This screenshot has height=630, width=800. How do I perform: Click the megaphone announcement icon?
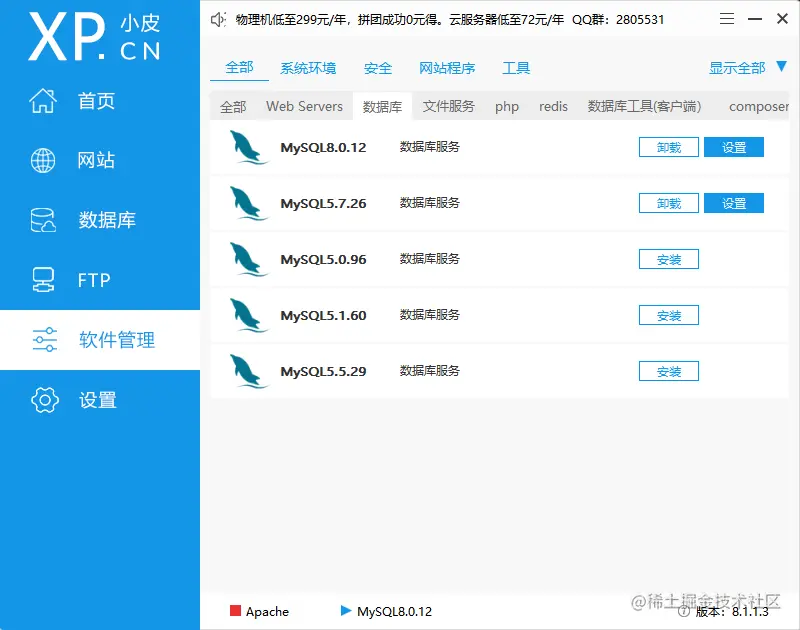pyautogui.click(x=218, y=18)
